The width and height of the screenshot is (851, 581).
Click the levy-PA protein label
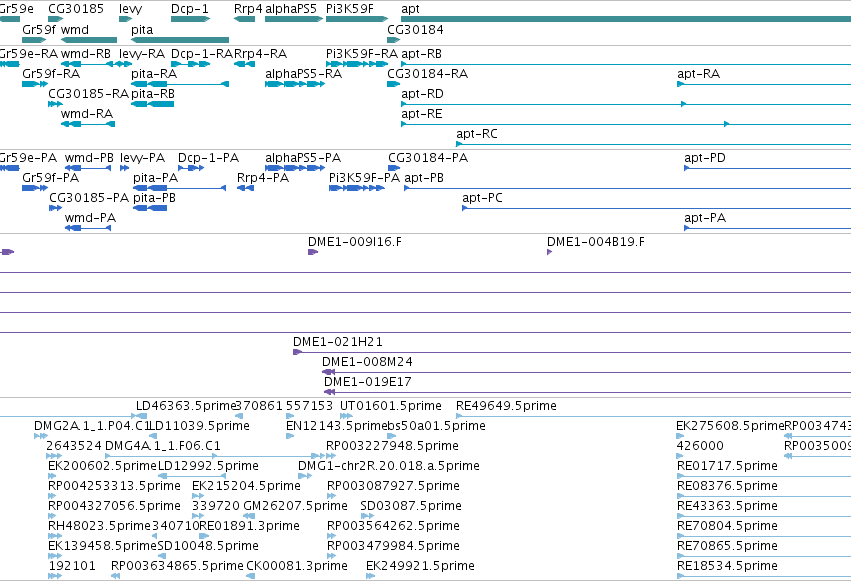click(142, 158)
